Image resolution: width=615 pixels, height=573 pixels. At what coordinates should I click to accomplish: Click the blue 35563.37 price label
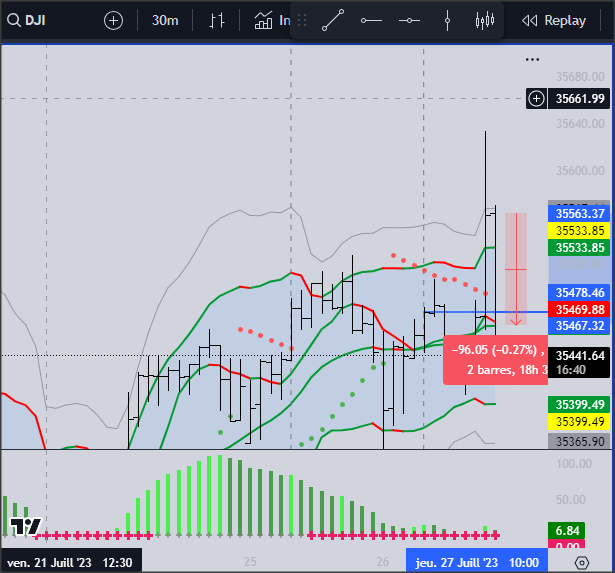pyautogui.click(x=580, y=214)
